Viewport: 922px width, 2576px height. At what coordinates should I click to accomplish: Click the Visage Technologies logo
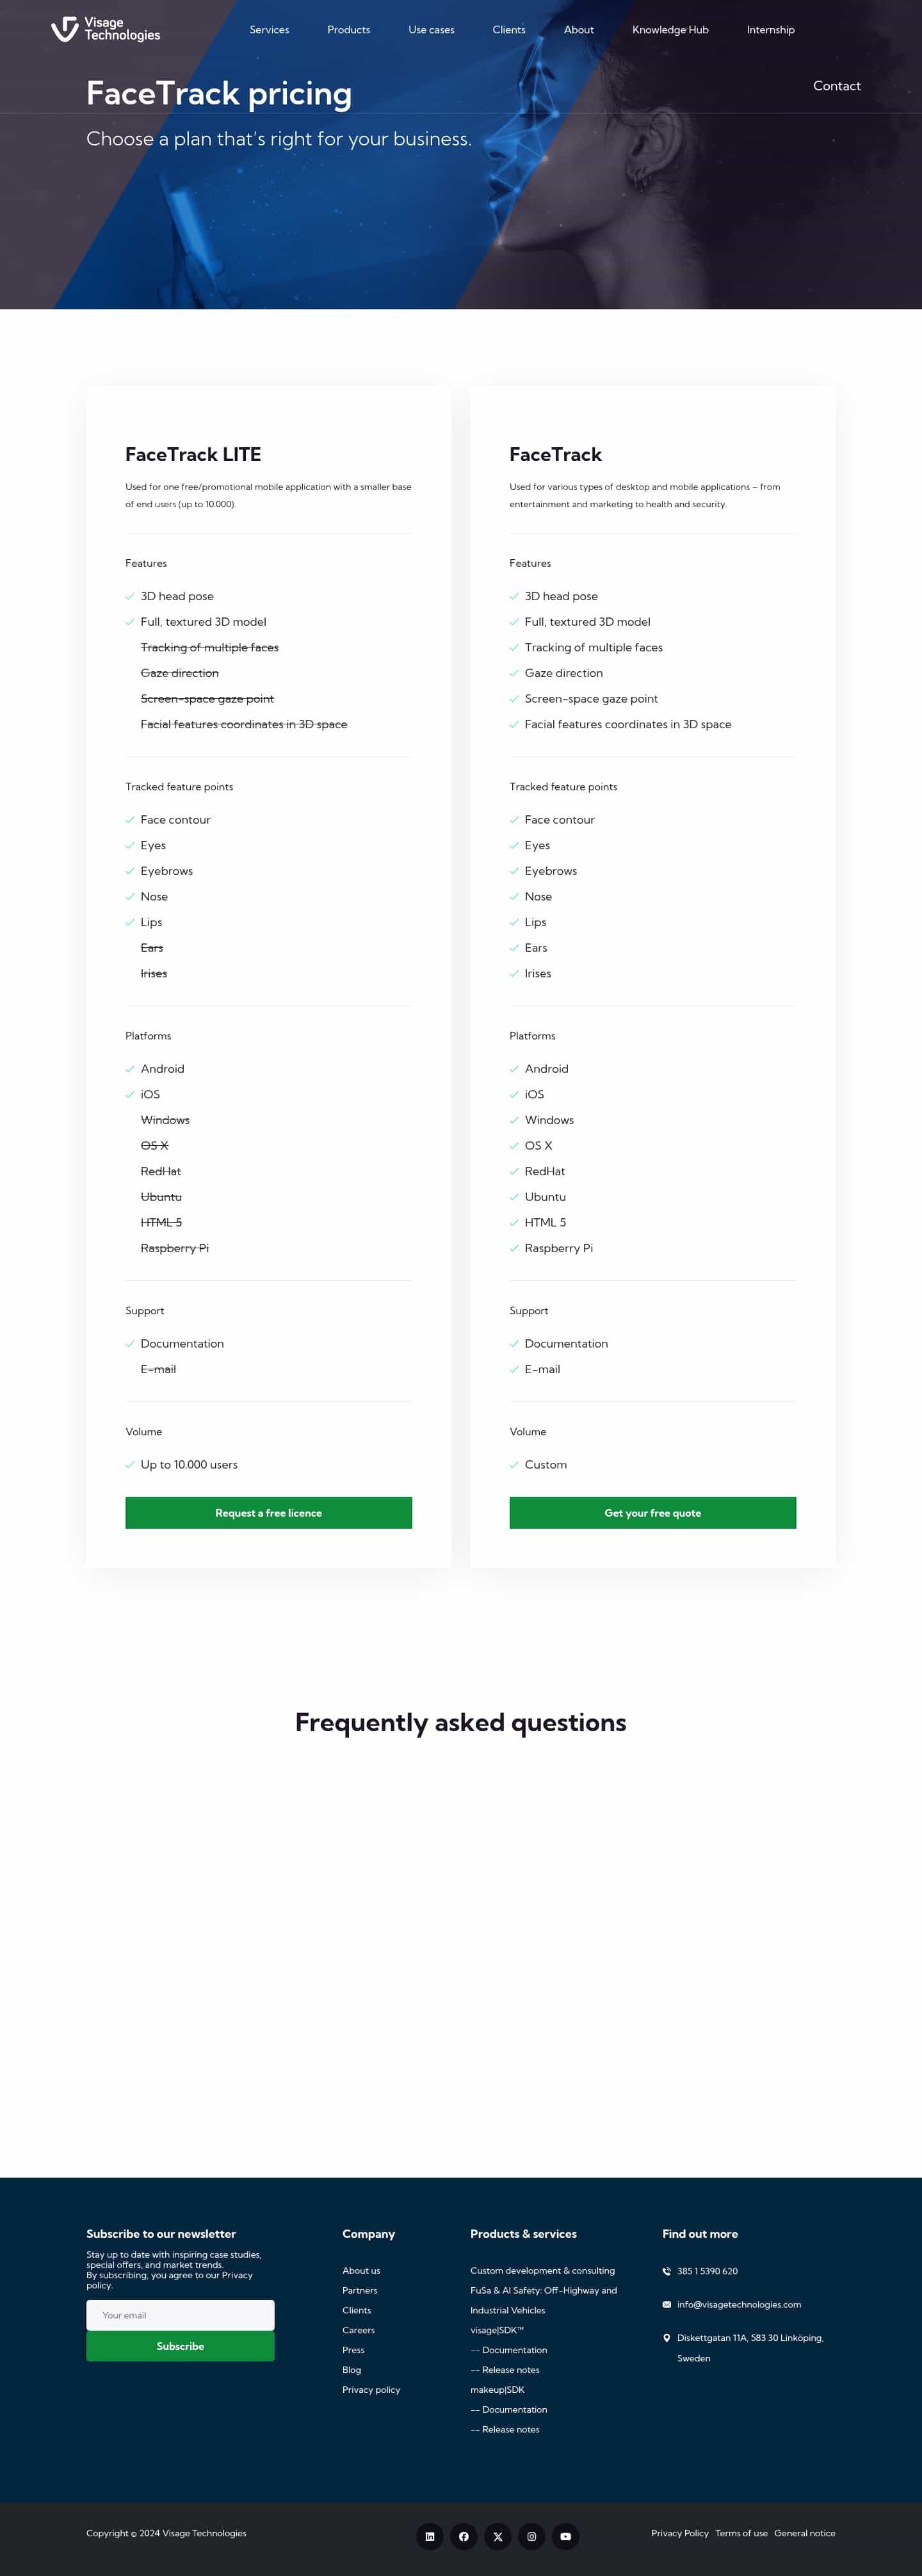(105, 29)
